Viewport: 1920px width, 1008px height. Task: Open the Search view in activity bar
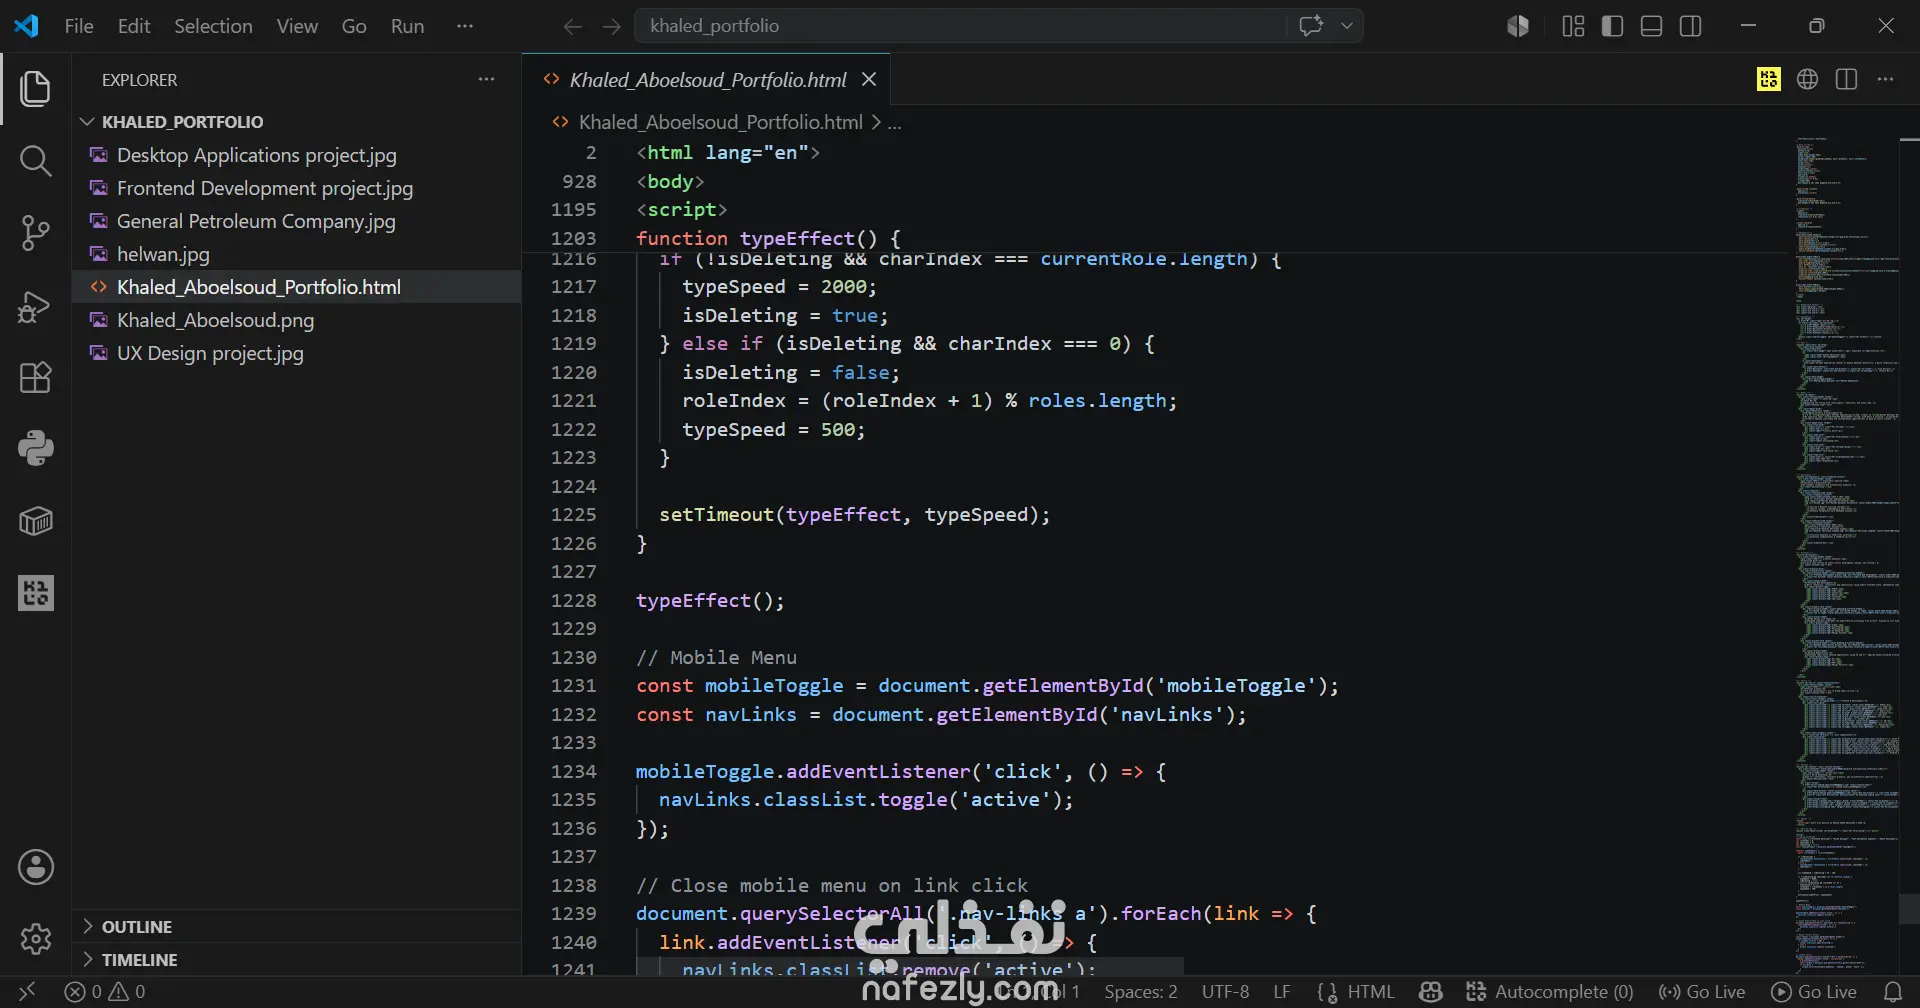35,160
